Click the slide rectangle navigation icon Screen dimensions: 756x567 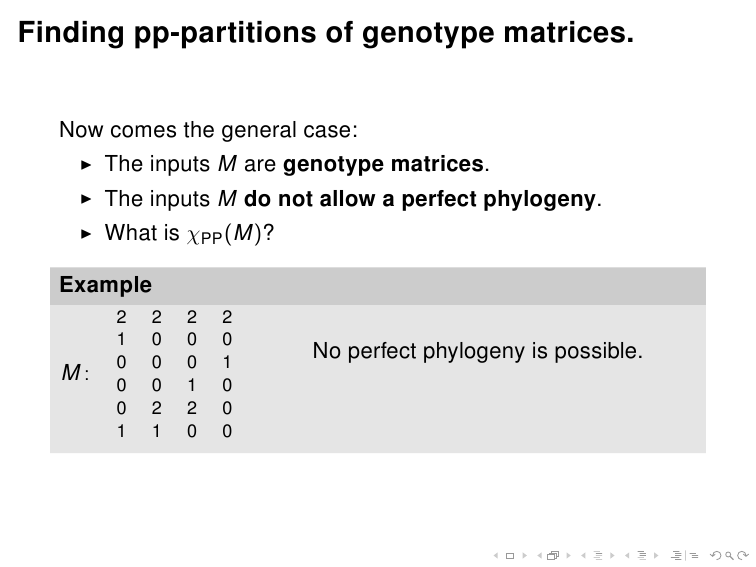coord(510,556)
